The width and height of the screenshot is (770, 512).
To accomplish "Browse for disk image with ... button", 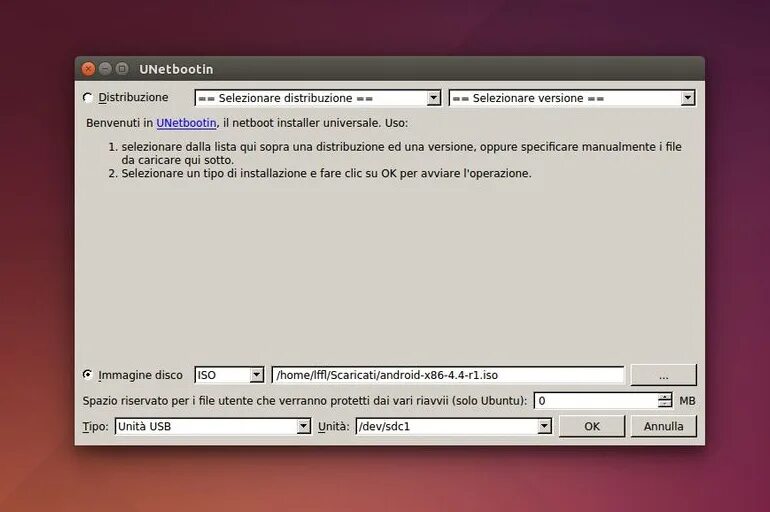I will (663, 375).
